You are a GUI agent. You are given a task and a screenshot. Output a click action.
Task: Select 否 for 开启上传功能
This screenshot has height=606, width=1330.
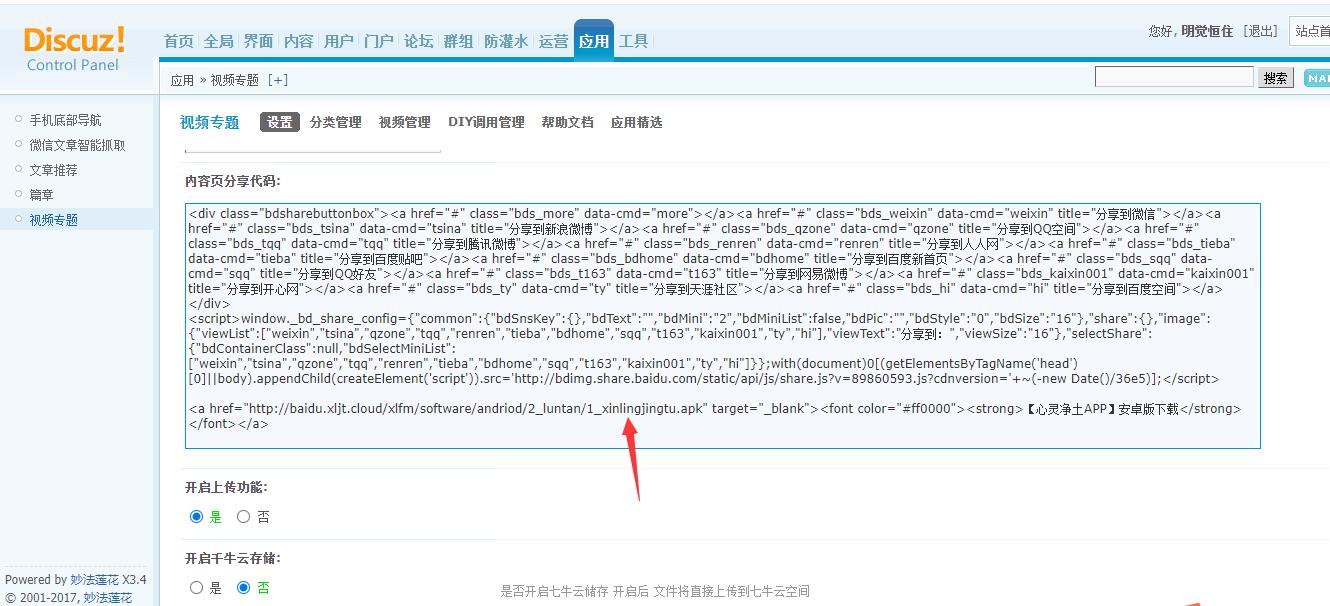pos(244,517)
